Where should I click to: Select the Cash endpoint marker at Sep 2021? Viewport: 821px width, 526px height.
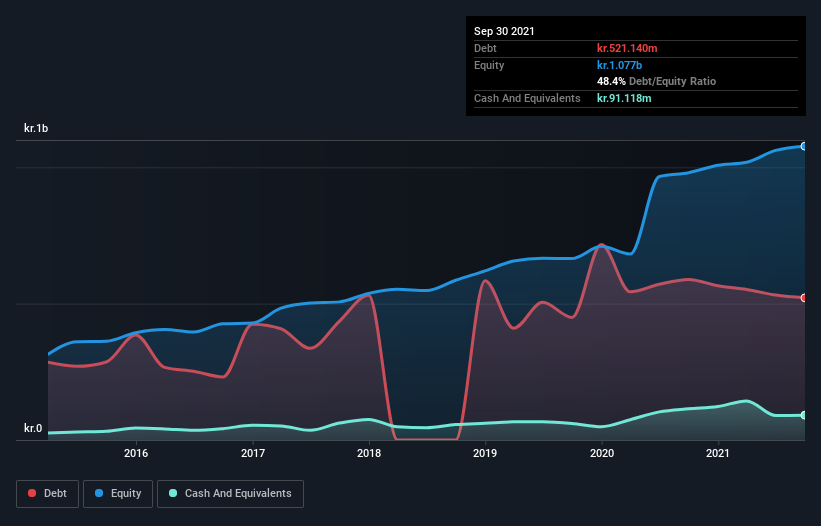coord(804,415)
